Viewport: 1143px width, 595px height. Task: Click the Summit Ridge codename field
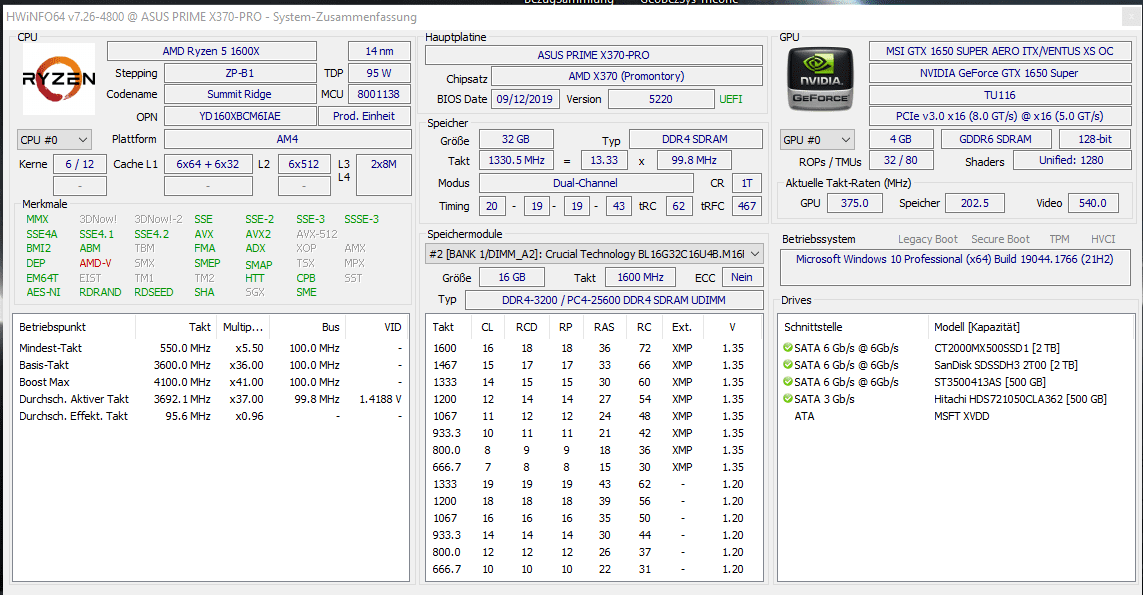[x=239, y=94]
